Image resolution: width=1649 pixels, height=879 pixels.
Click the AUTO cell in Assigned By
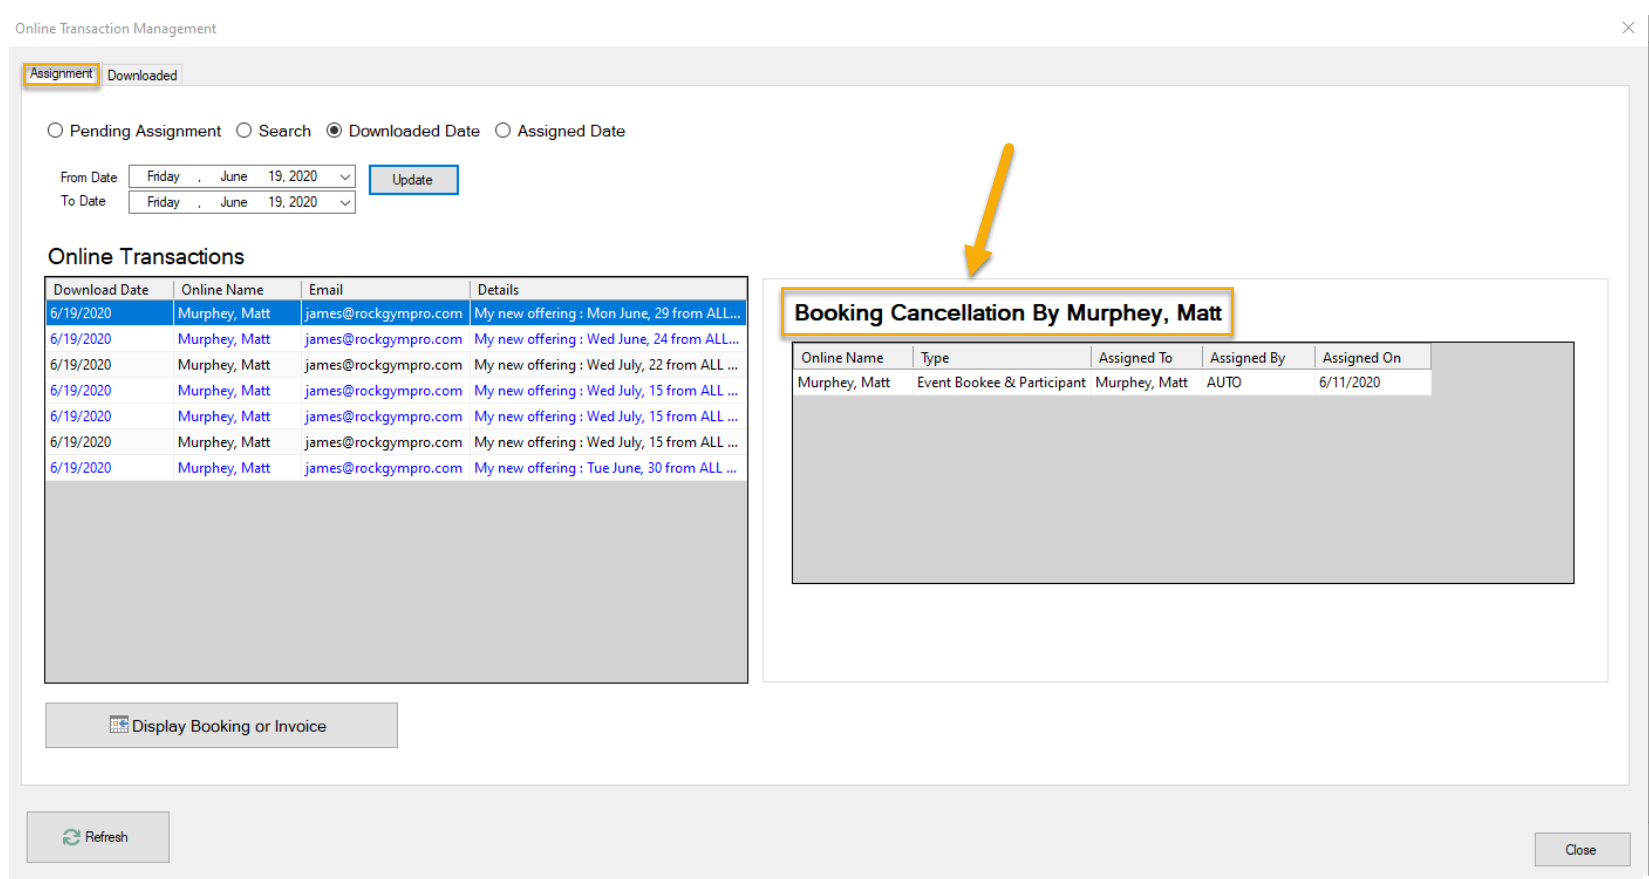point(1258,382)
